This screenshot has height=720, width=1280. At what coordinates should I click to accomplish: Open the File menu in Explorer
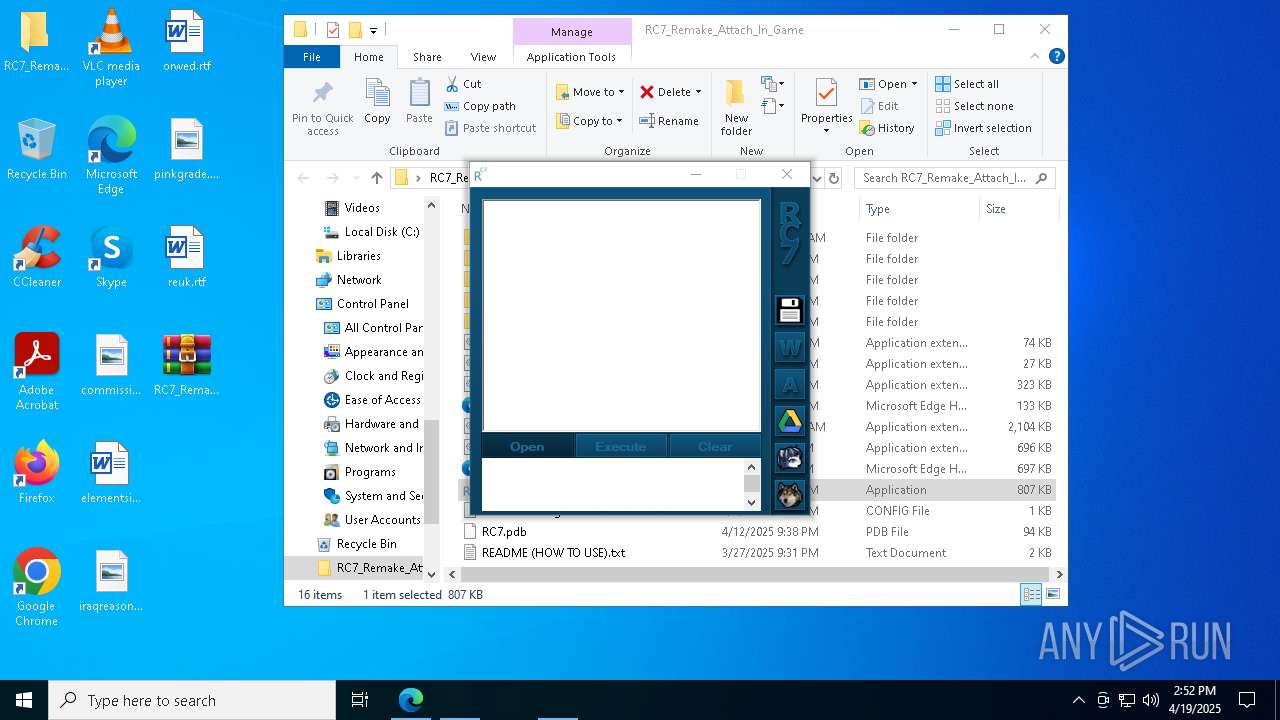point(312,57)
